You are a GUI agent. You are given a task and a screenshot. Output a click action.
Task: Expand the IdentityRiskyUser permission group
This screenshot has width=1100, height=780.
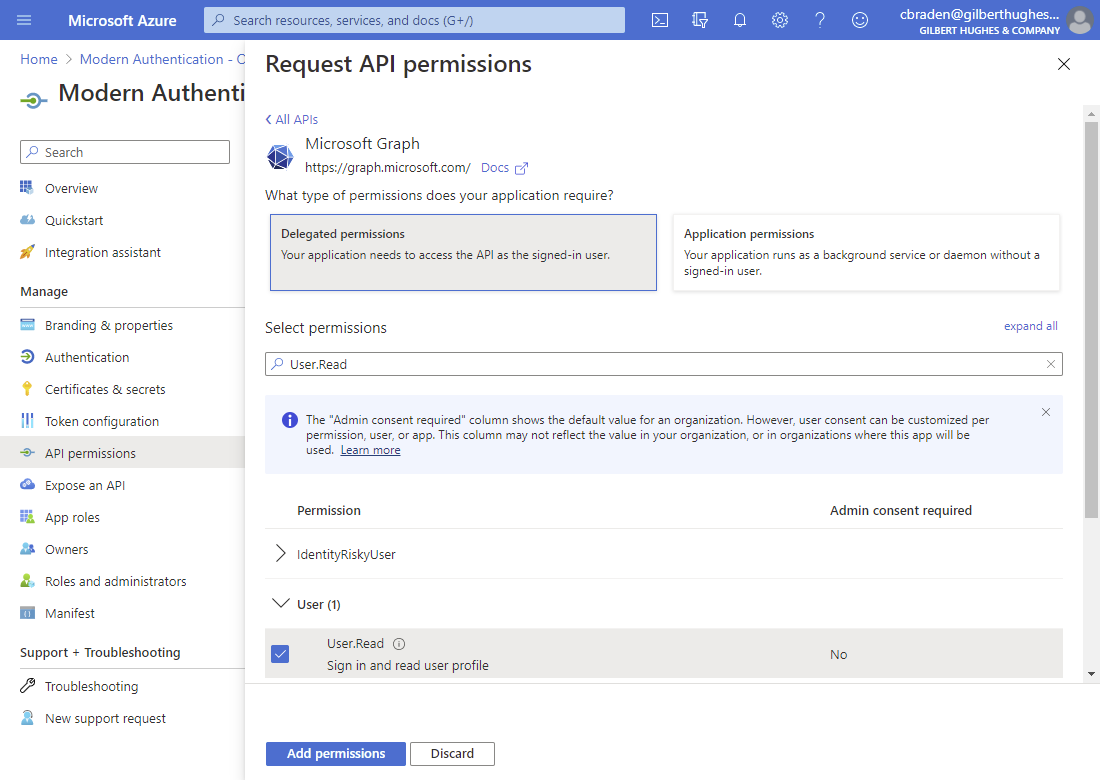tap(281, 553)
